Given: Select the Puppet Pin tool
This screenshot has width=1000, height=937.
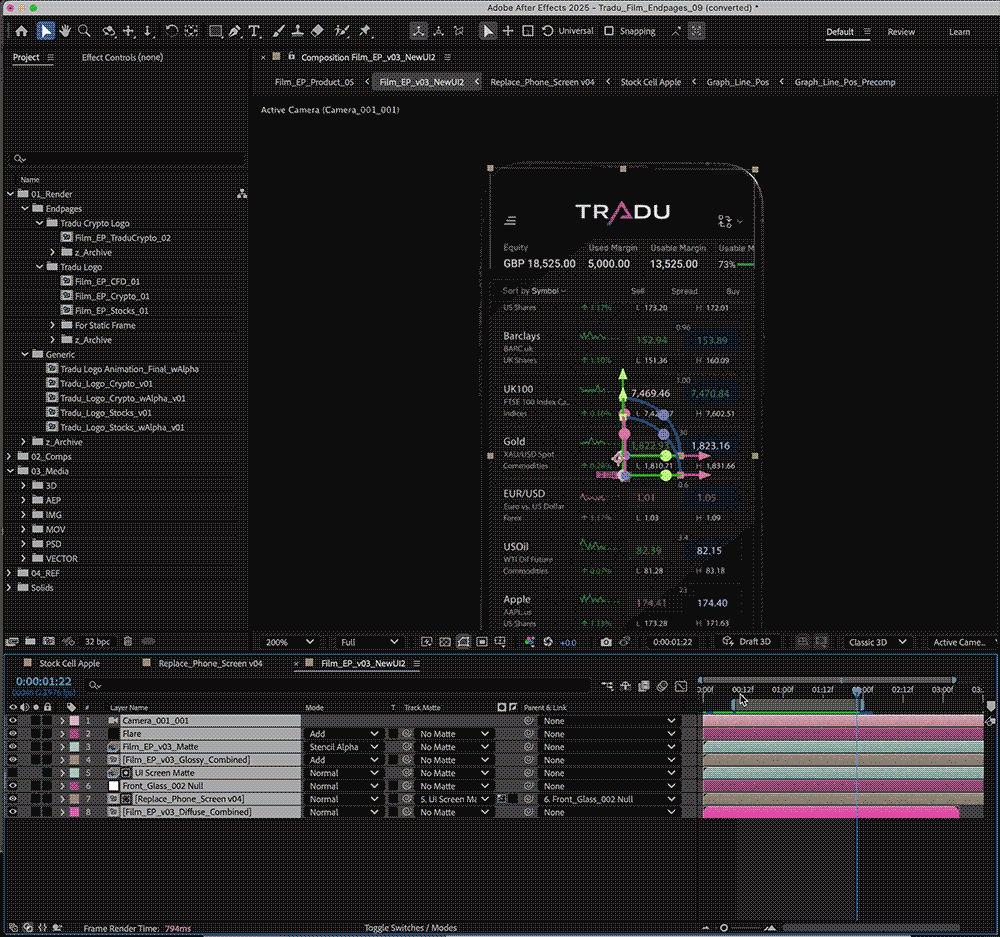Looking at the screenshot, I should pos(365,31).
